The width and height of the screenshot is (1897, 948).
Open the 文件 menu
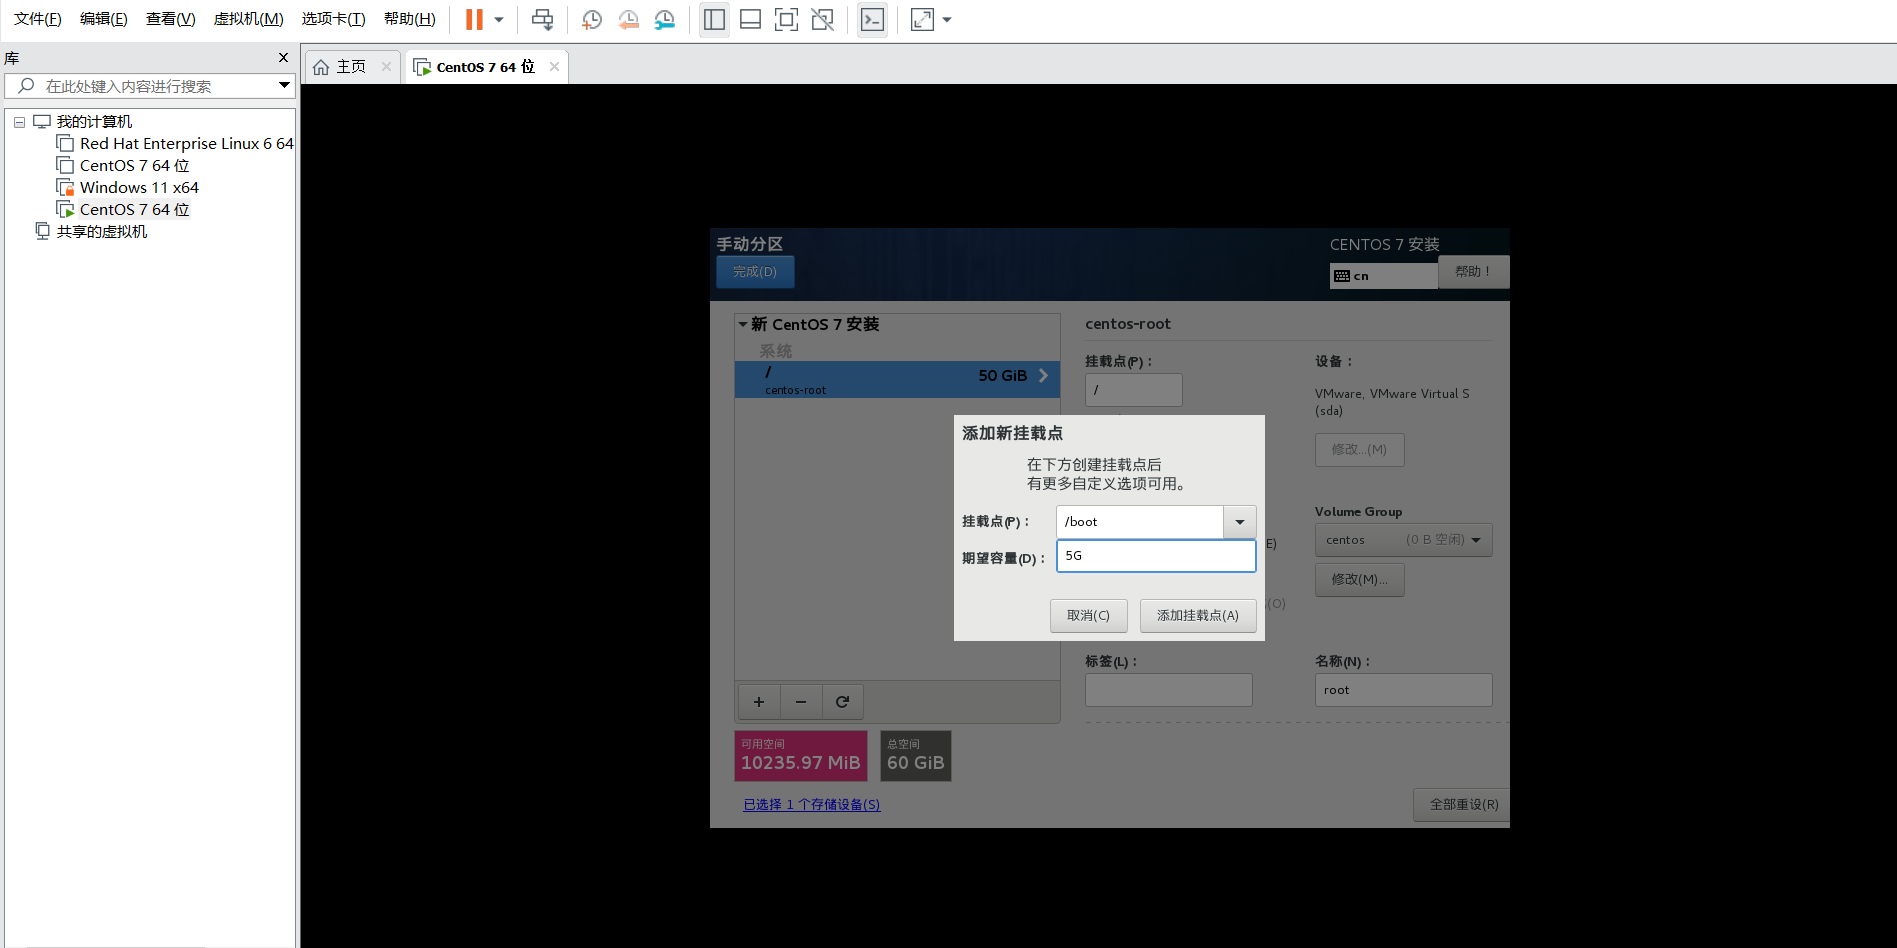point(38,19)
